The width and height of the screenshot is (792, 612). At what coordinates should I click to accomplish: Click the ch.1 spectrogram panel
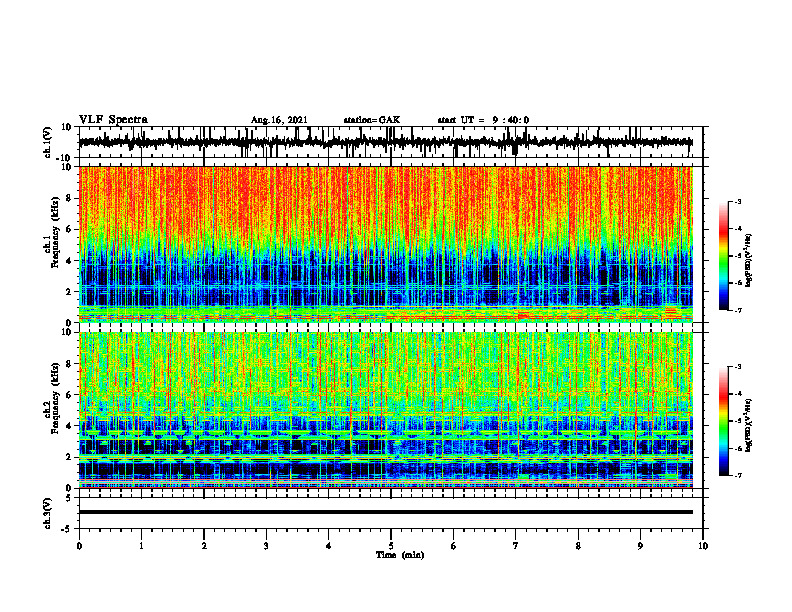click(386, 244)
